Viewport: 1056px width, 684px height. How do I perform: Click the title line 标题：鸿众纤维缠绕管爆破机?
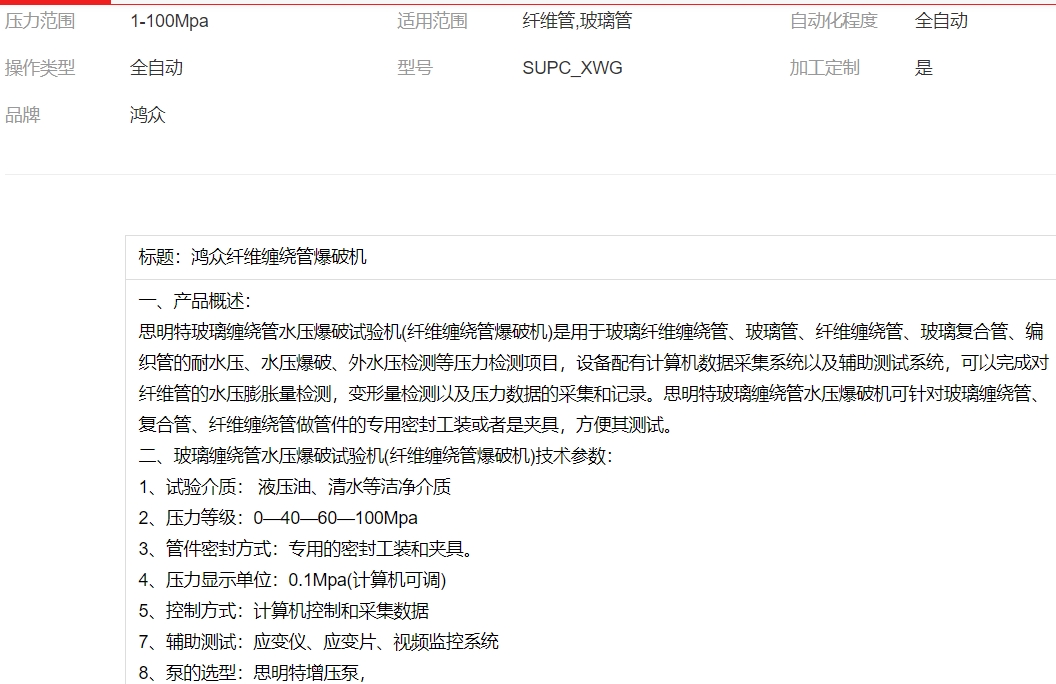point(253,257)
